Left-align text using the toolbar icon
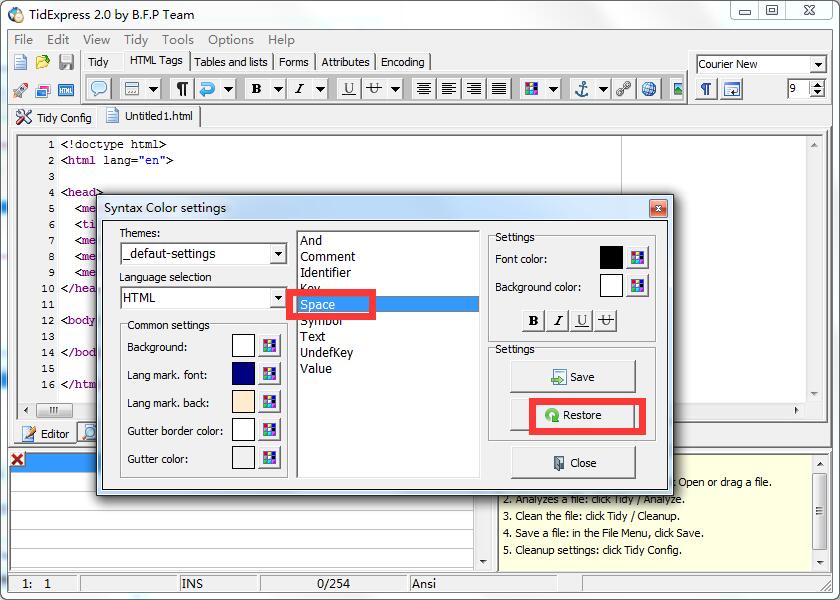 pos(448,88)
